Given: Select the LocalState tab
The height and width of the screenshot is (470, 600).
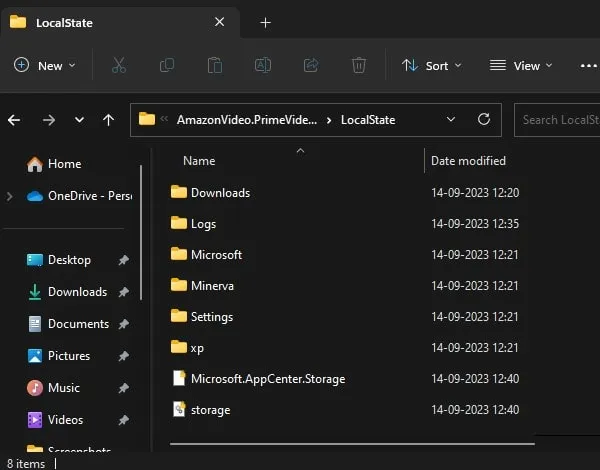Looking at the screenshot, I should [120, 23].
